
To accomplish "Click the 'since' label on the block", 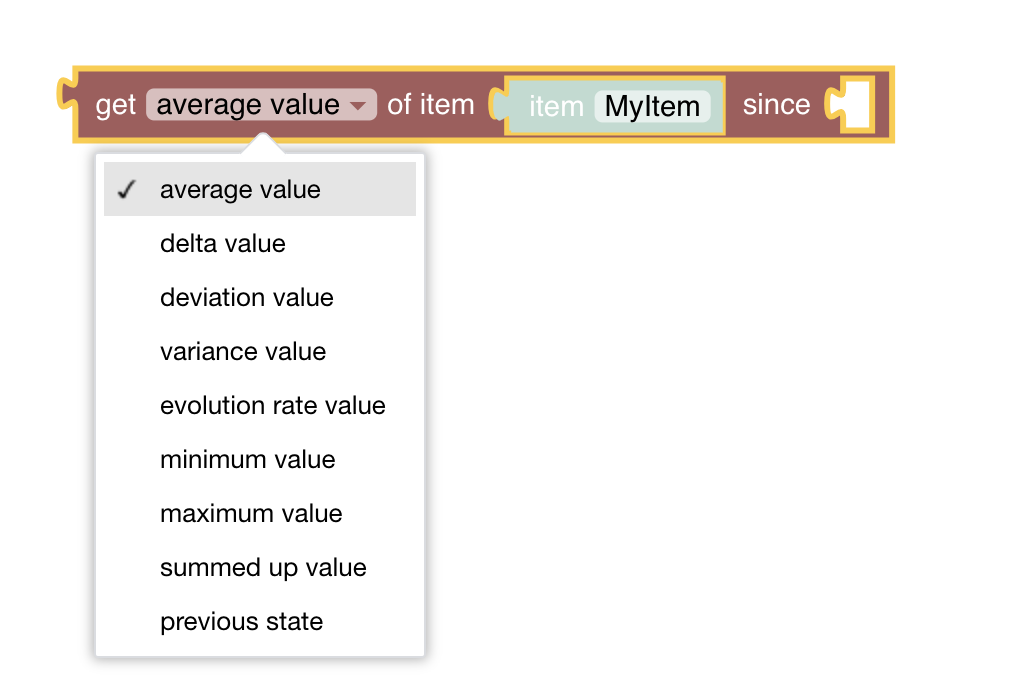I will pos(776,105).
